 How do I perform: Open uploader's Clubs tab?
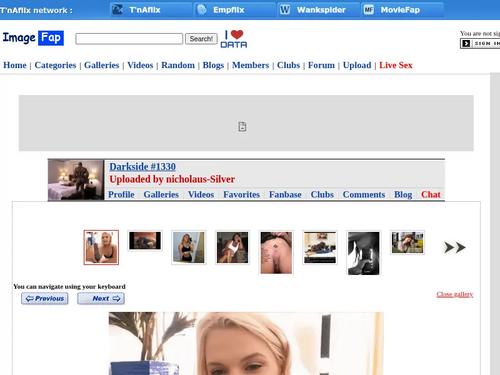322,194
